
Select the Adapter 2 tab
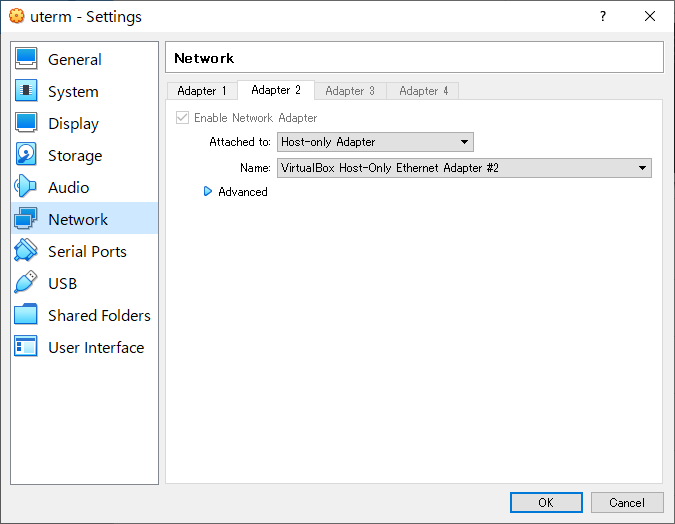click(x=276, y=90)
